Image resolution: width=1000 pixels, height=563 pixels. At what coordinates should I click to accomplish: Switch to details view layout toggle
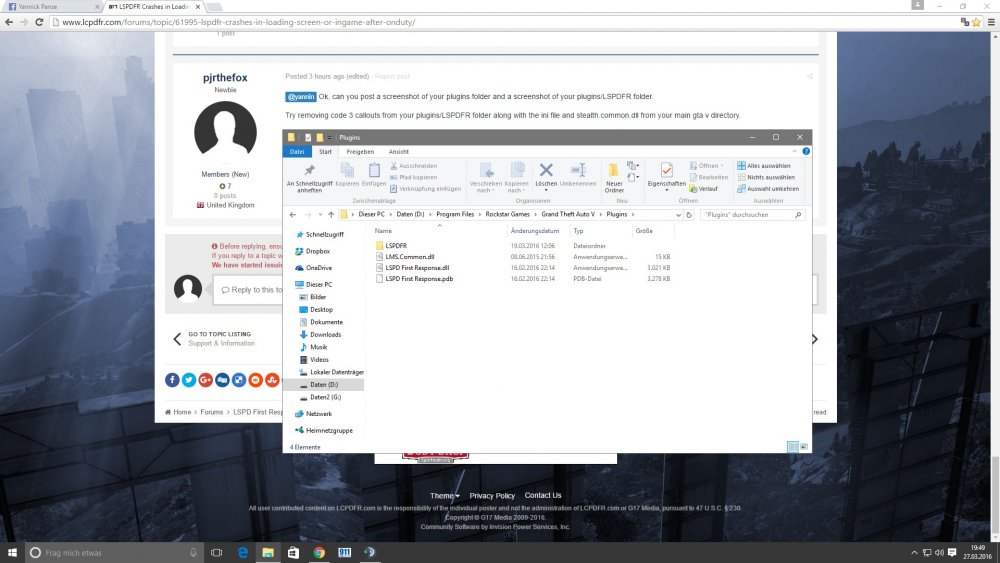[x=792, y=447]
